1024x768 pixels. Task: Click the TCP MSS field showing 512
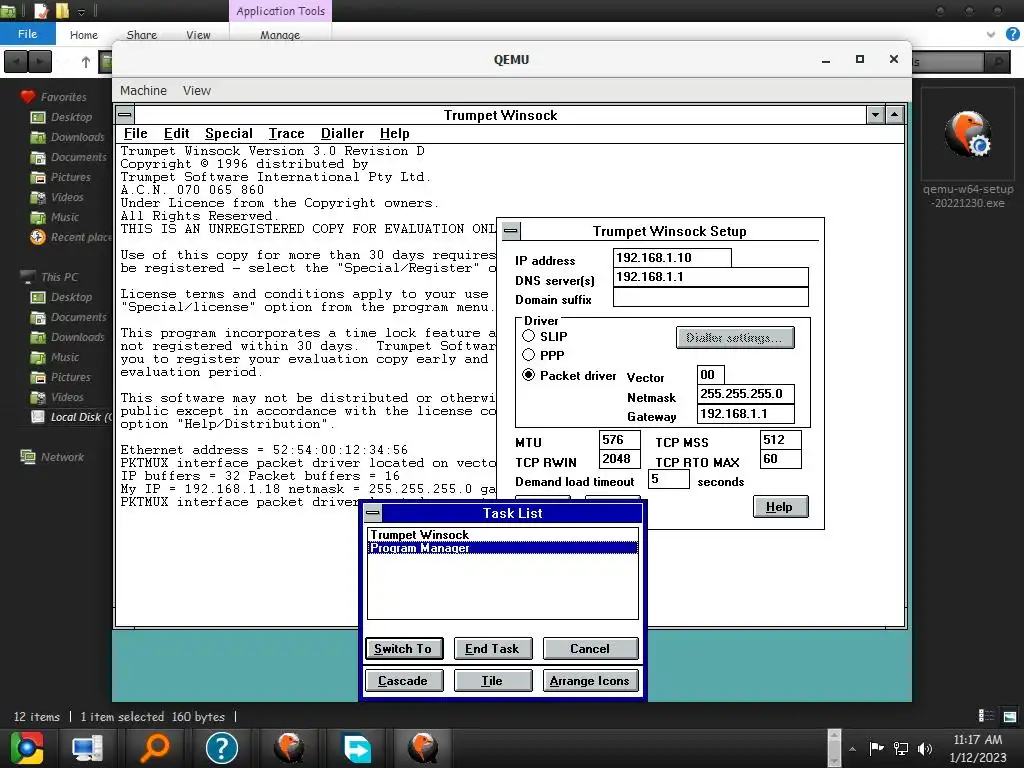(780, 440)
